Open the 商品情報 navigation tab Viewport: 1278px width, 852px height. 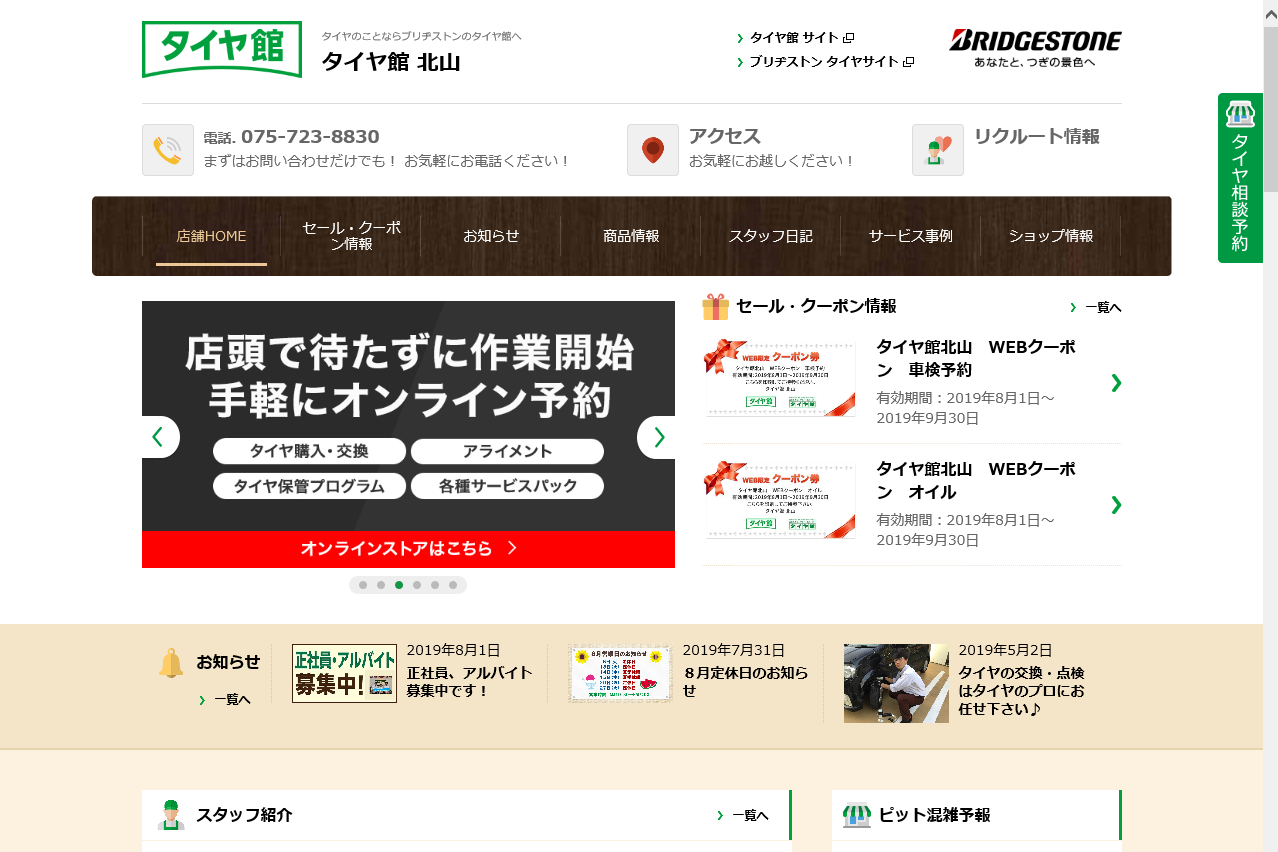630,236
